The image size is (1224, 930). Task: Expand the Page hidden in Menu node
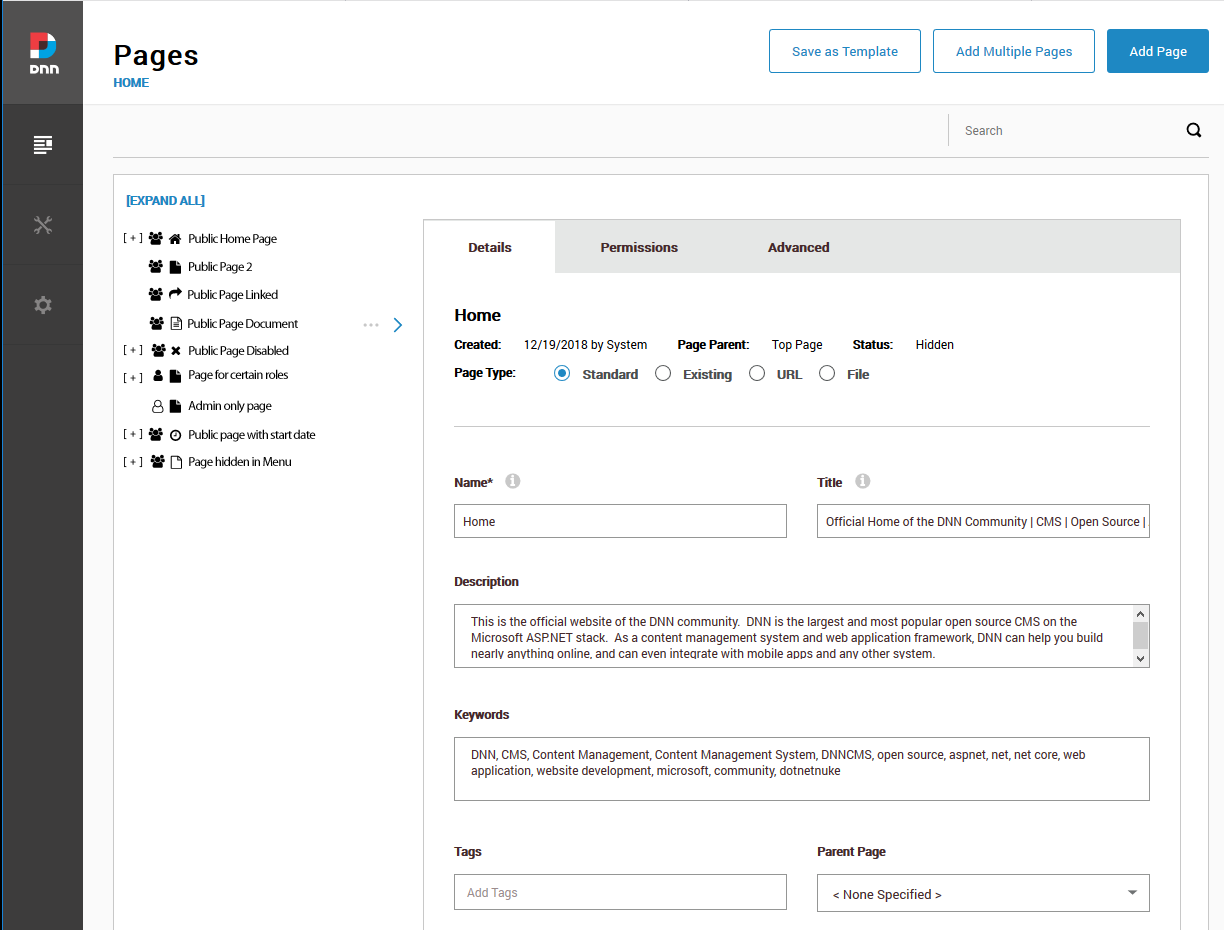[x=132, y=462]
